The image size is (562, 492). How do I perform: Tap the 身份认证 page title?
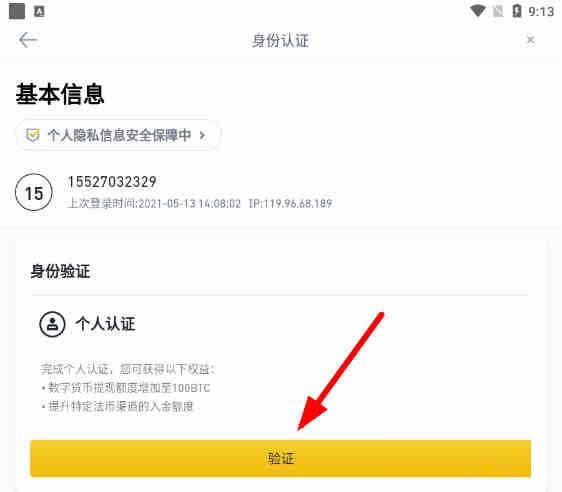coord(280,40)
